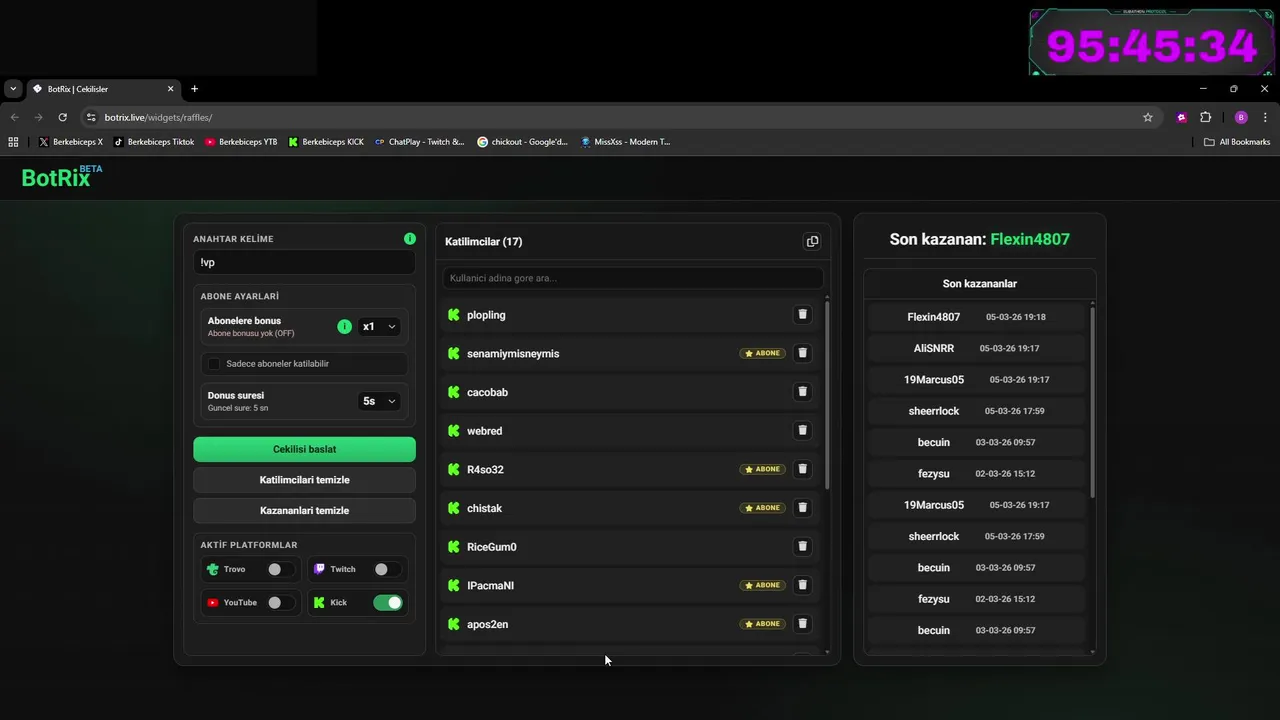Image resolution: width=1280 pixels, height=720 pixels.
Task: Open Berkebiceps KICK bookmark
Action: click(x=326, y=142)
